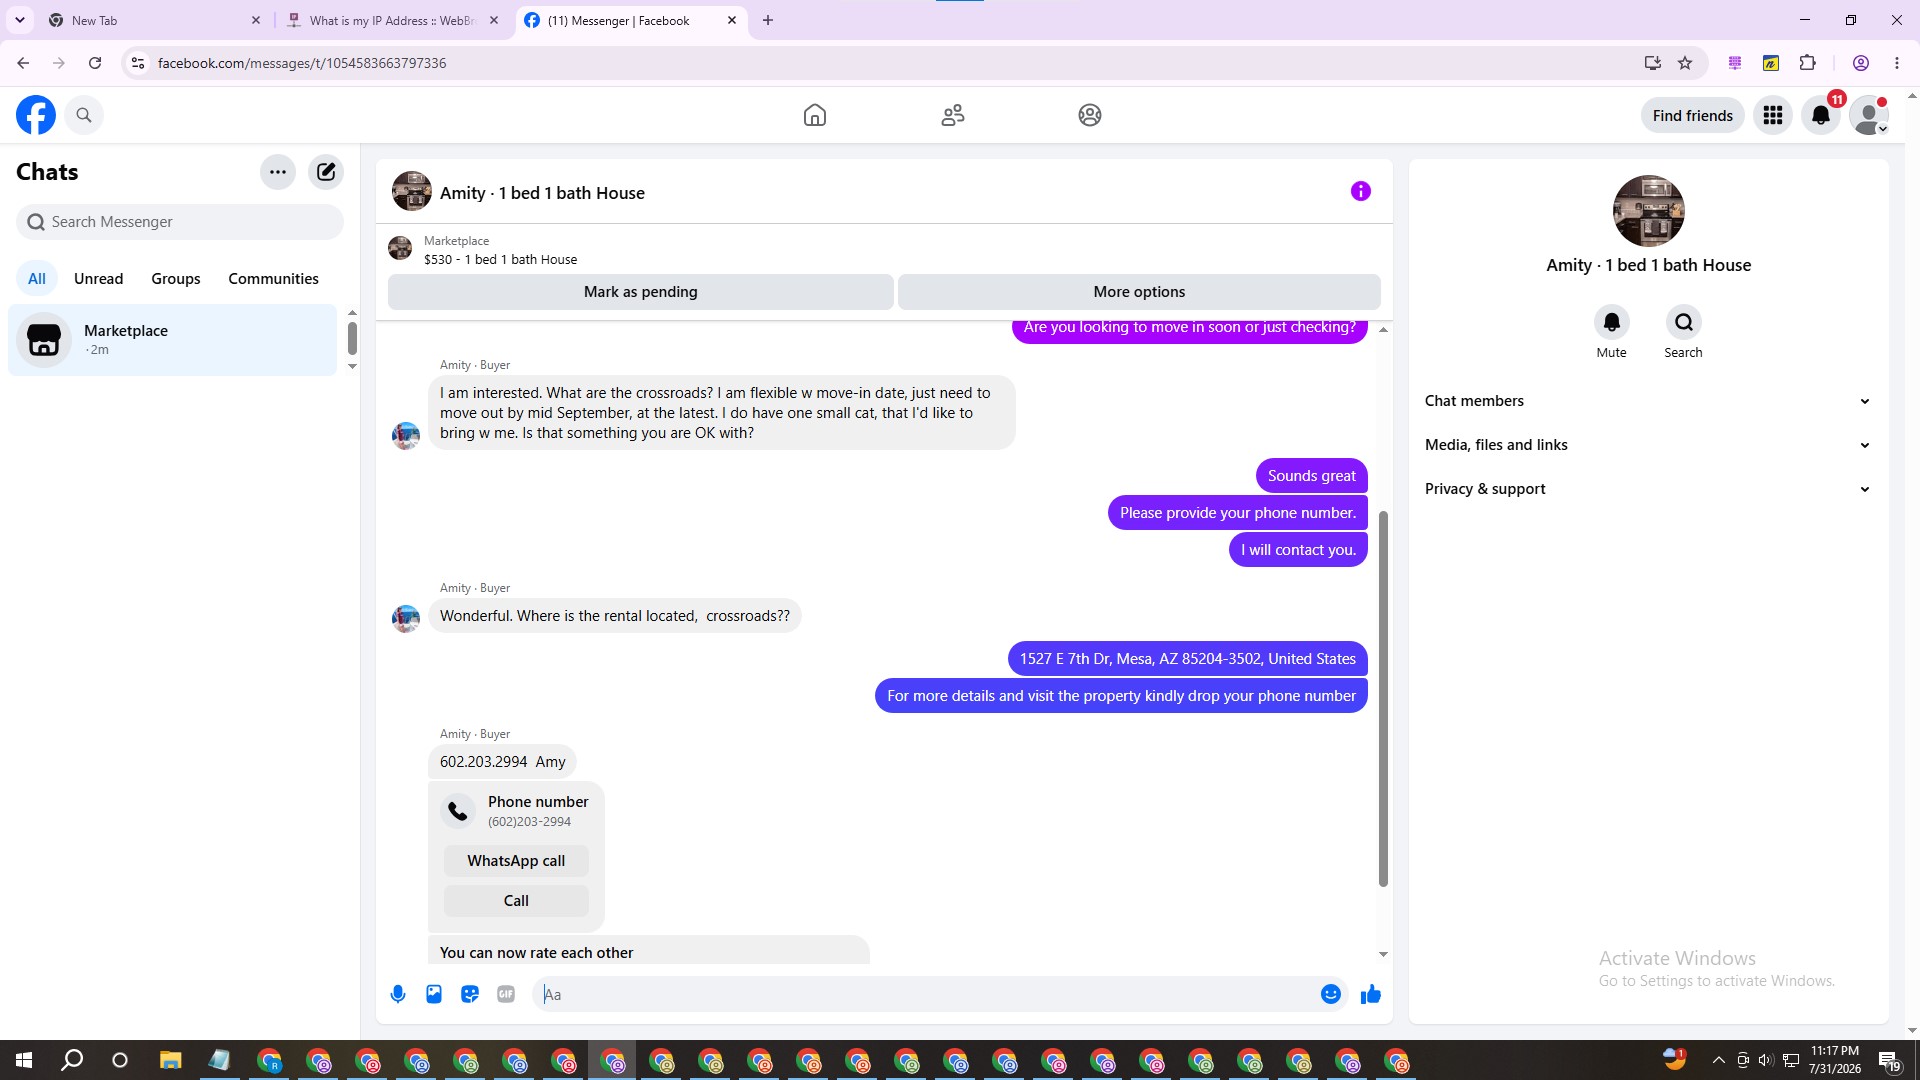Image resolution: width=1920 pixels, height=1080 pixels.
Task: Open taskbar clock showing 11:17 PM
Action: [1835, 1060]
